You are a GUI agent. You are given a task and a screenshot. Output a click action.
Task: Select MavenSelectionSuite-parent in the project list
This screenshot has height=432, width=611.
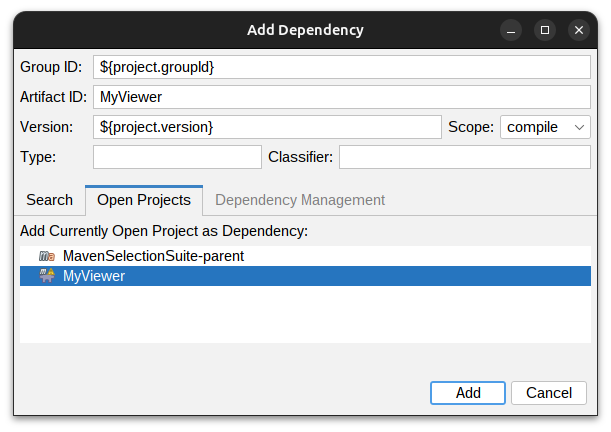coord(153,256)
